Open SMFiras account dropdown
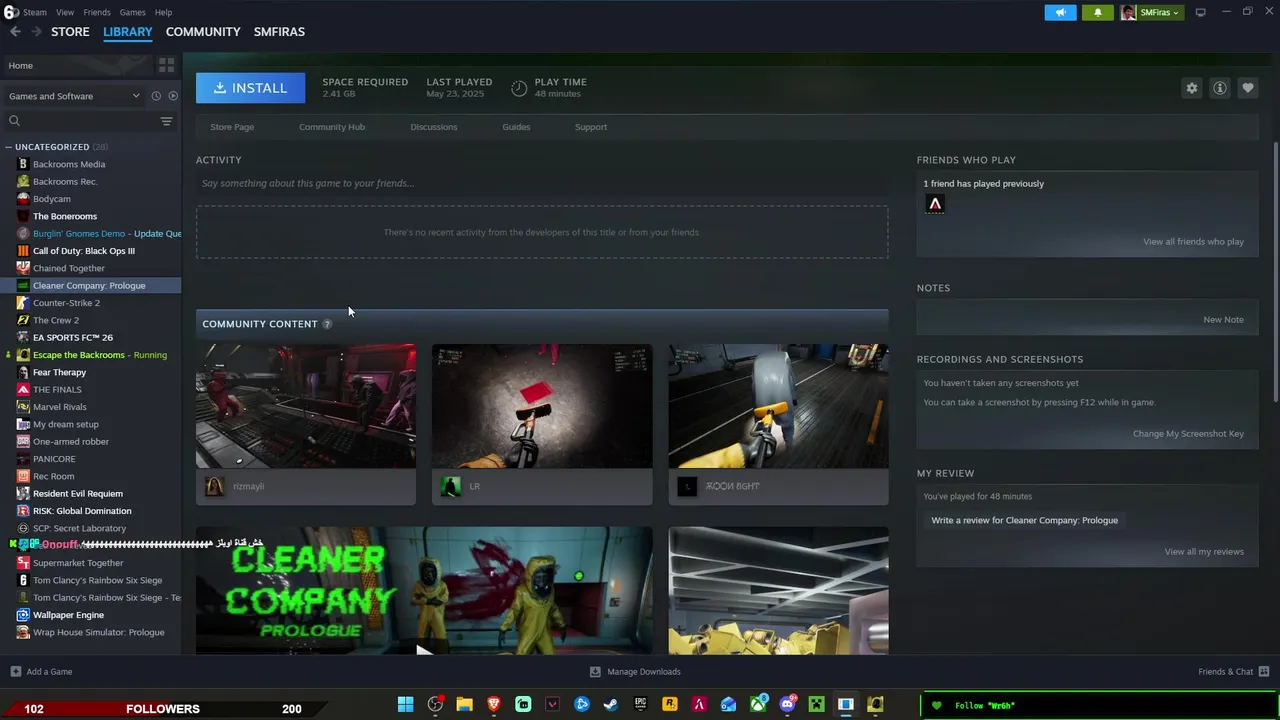Viewport: 1280px width, 720px height. tap(1151, 12)
